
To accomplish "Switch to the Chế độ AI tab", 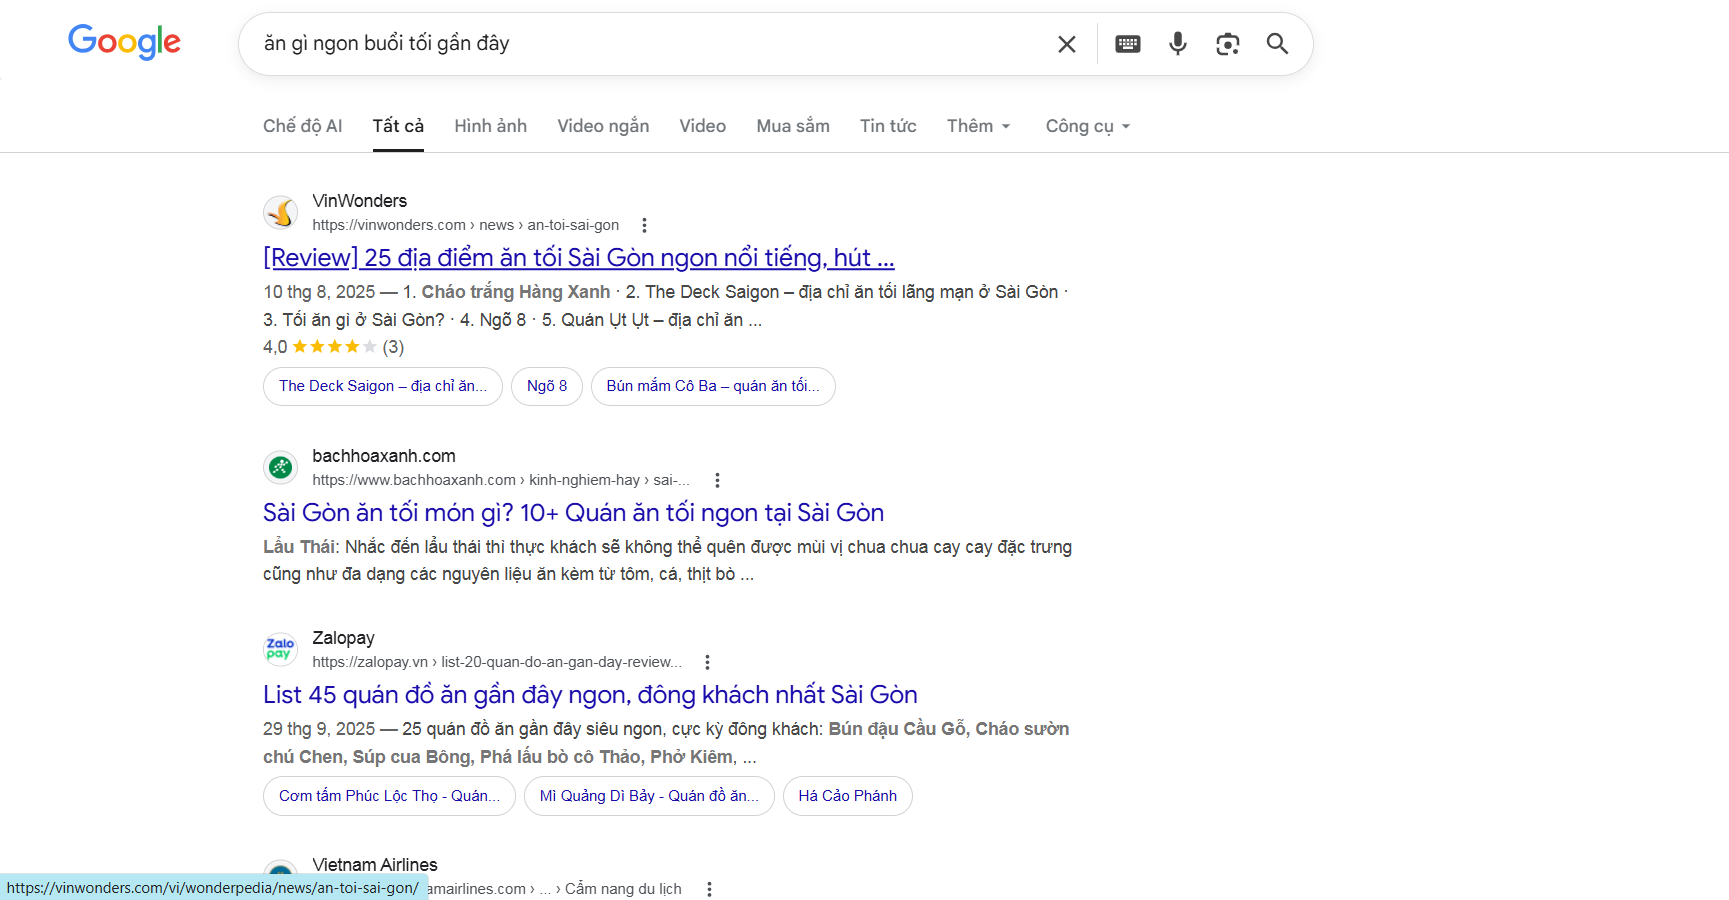I will click(302, 126).
